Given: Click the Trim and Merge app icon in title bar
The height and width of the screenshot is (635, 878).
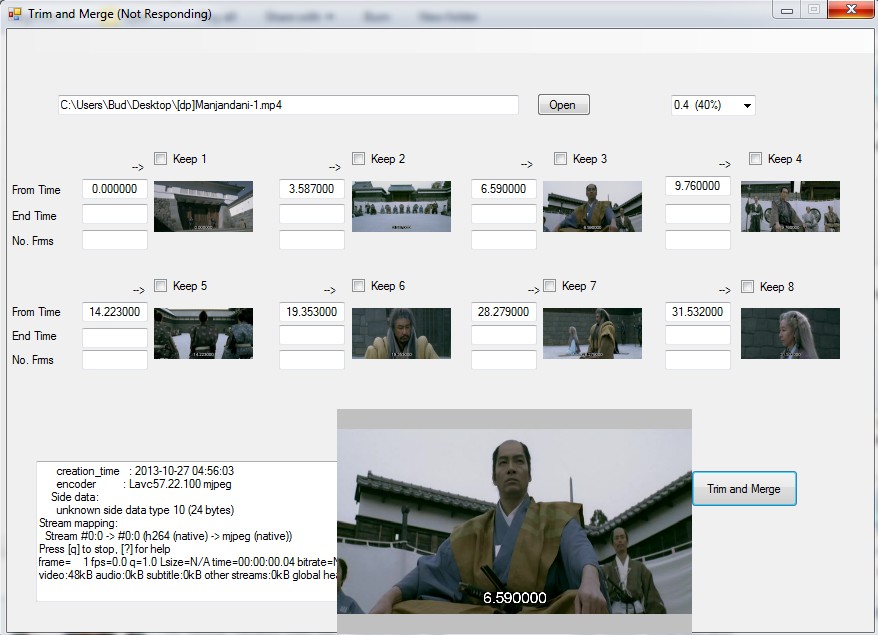Looking at the screenshot, I should [x=15, y=13].
